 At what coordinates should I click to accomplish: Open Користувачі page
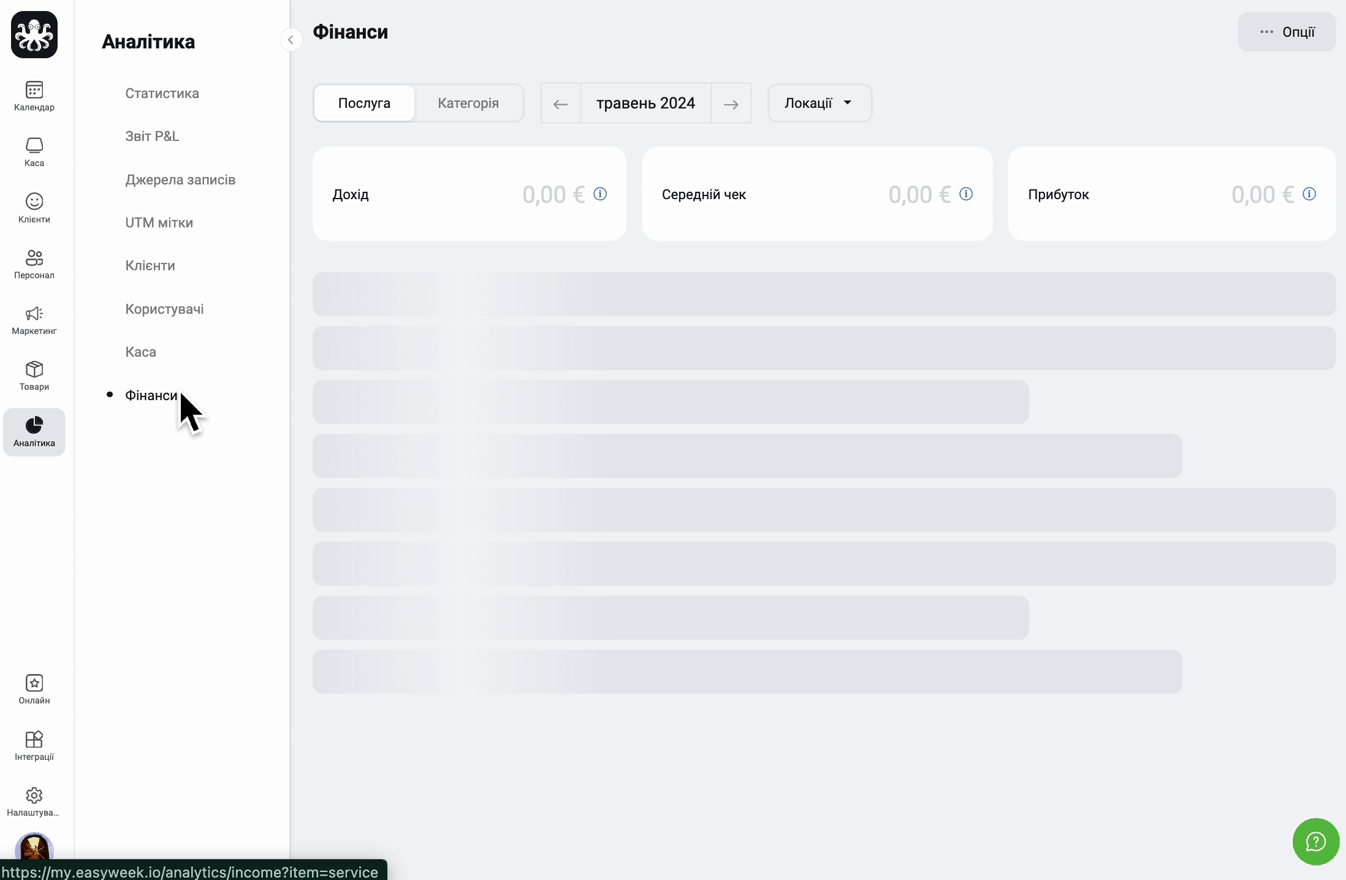(164, 309)
